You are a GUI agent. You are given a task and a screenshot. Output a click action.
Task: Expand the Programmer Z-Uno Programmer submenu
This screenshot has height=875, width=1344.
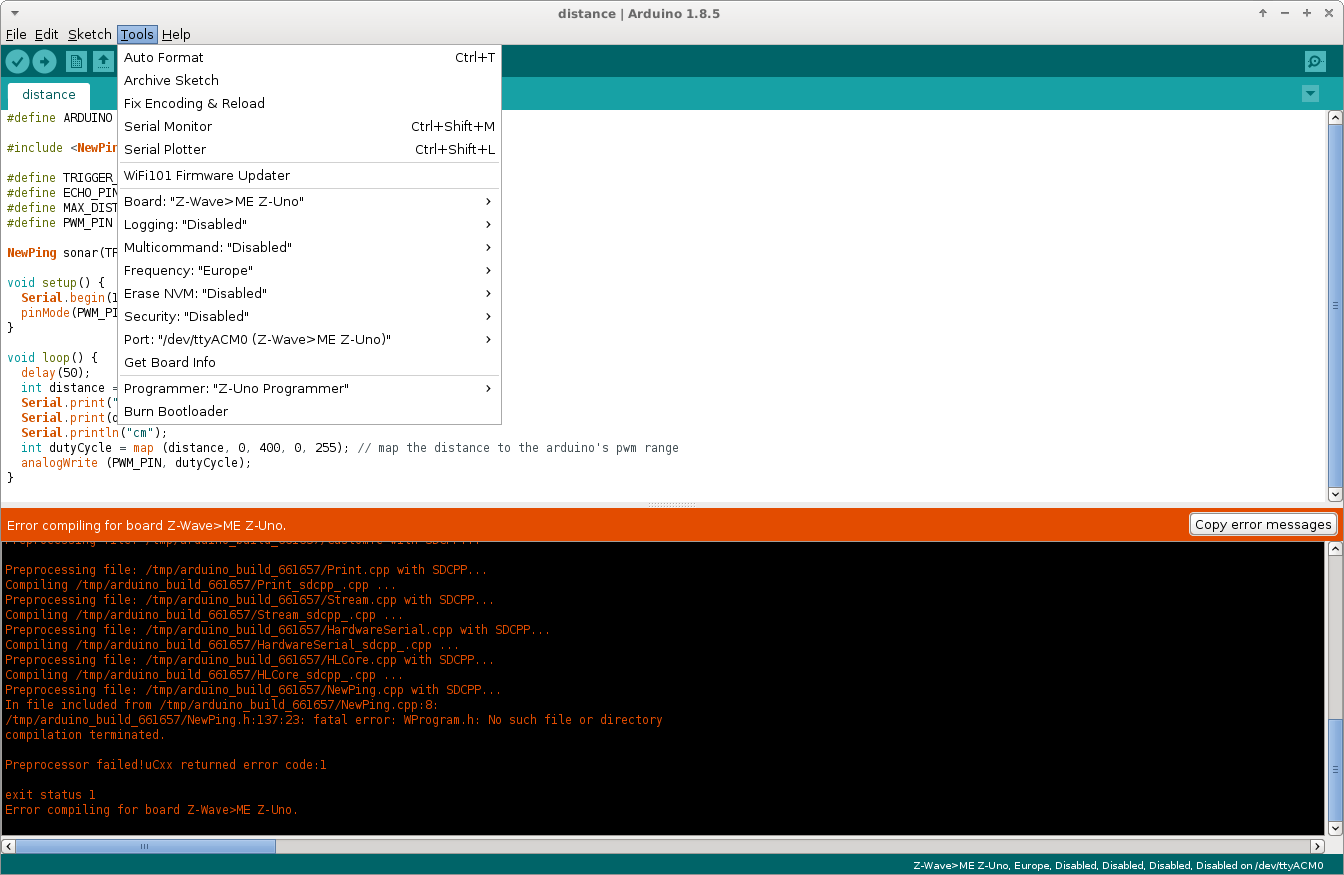[309, 389]
